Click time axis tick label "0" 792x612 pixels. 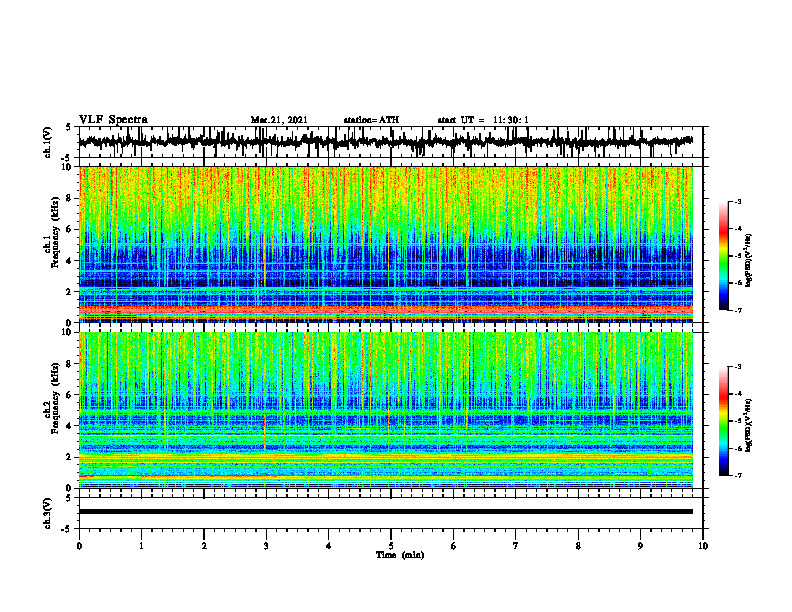(79, 546)
